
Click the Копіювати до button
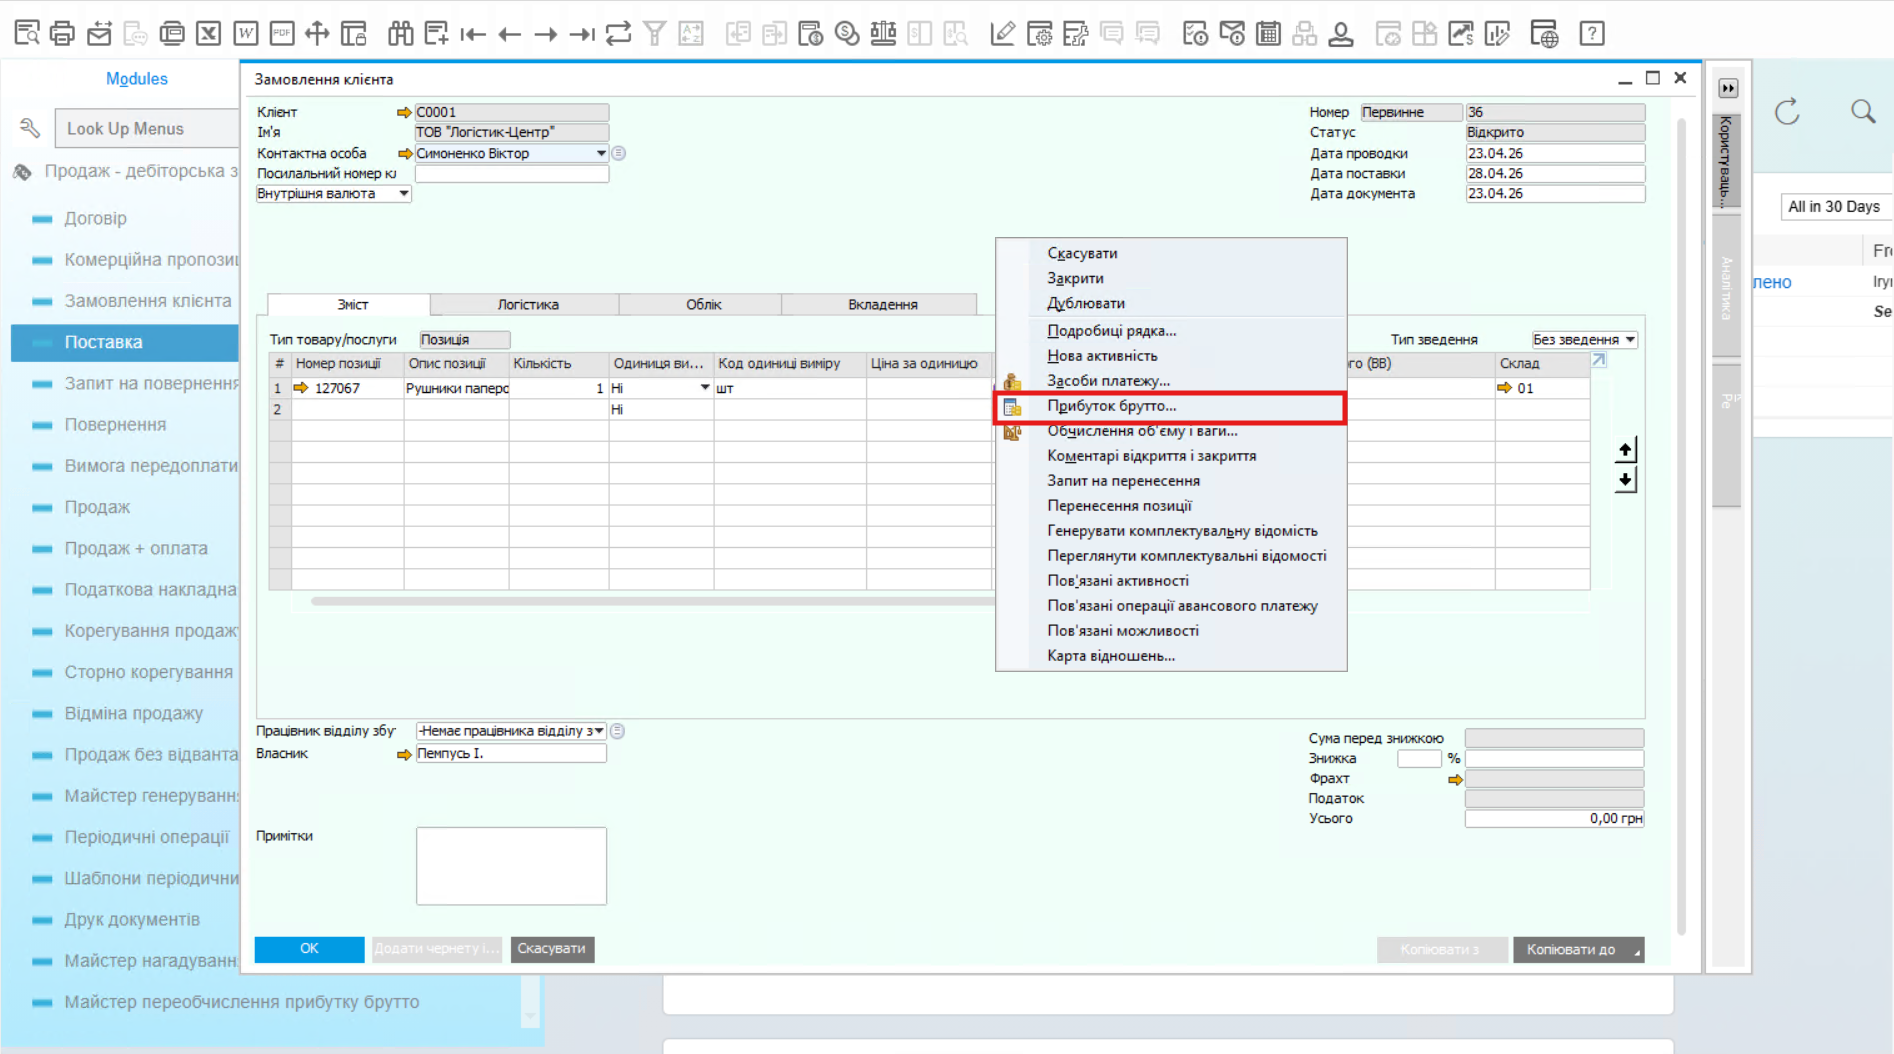click(1578, 949)
